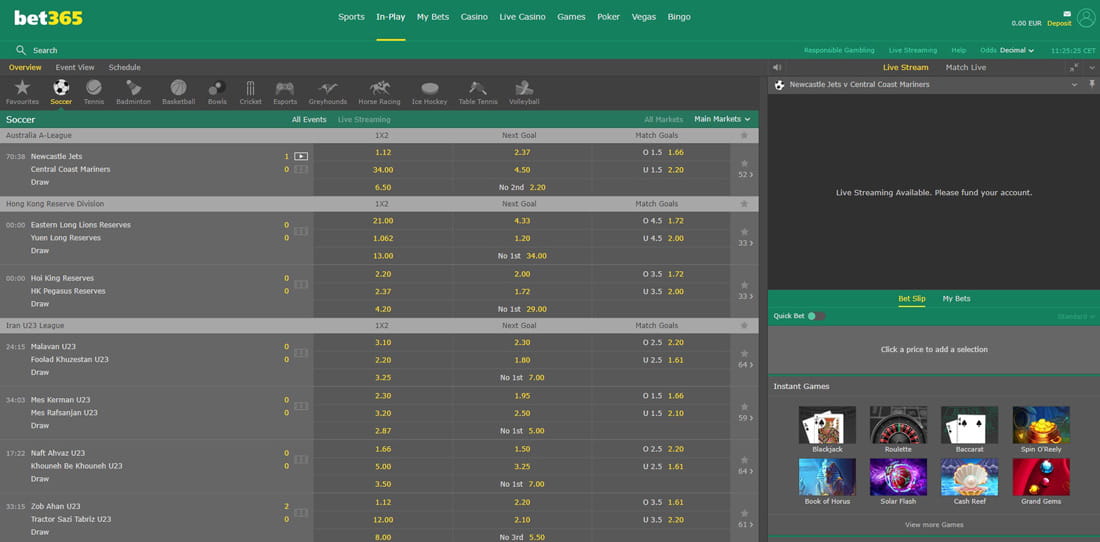Select the Ice Hockey puck icon
The image size is (1100, 542).
tap(429, 88)
